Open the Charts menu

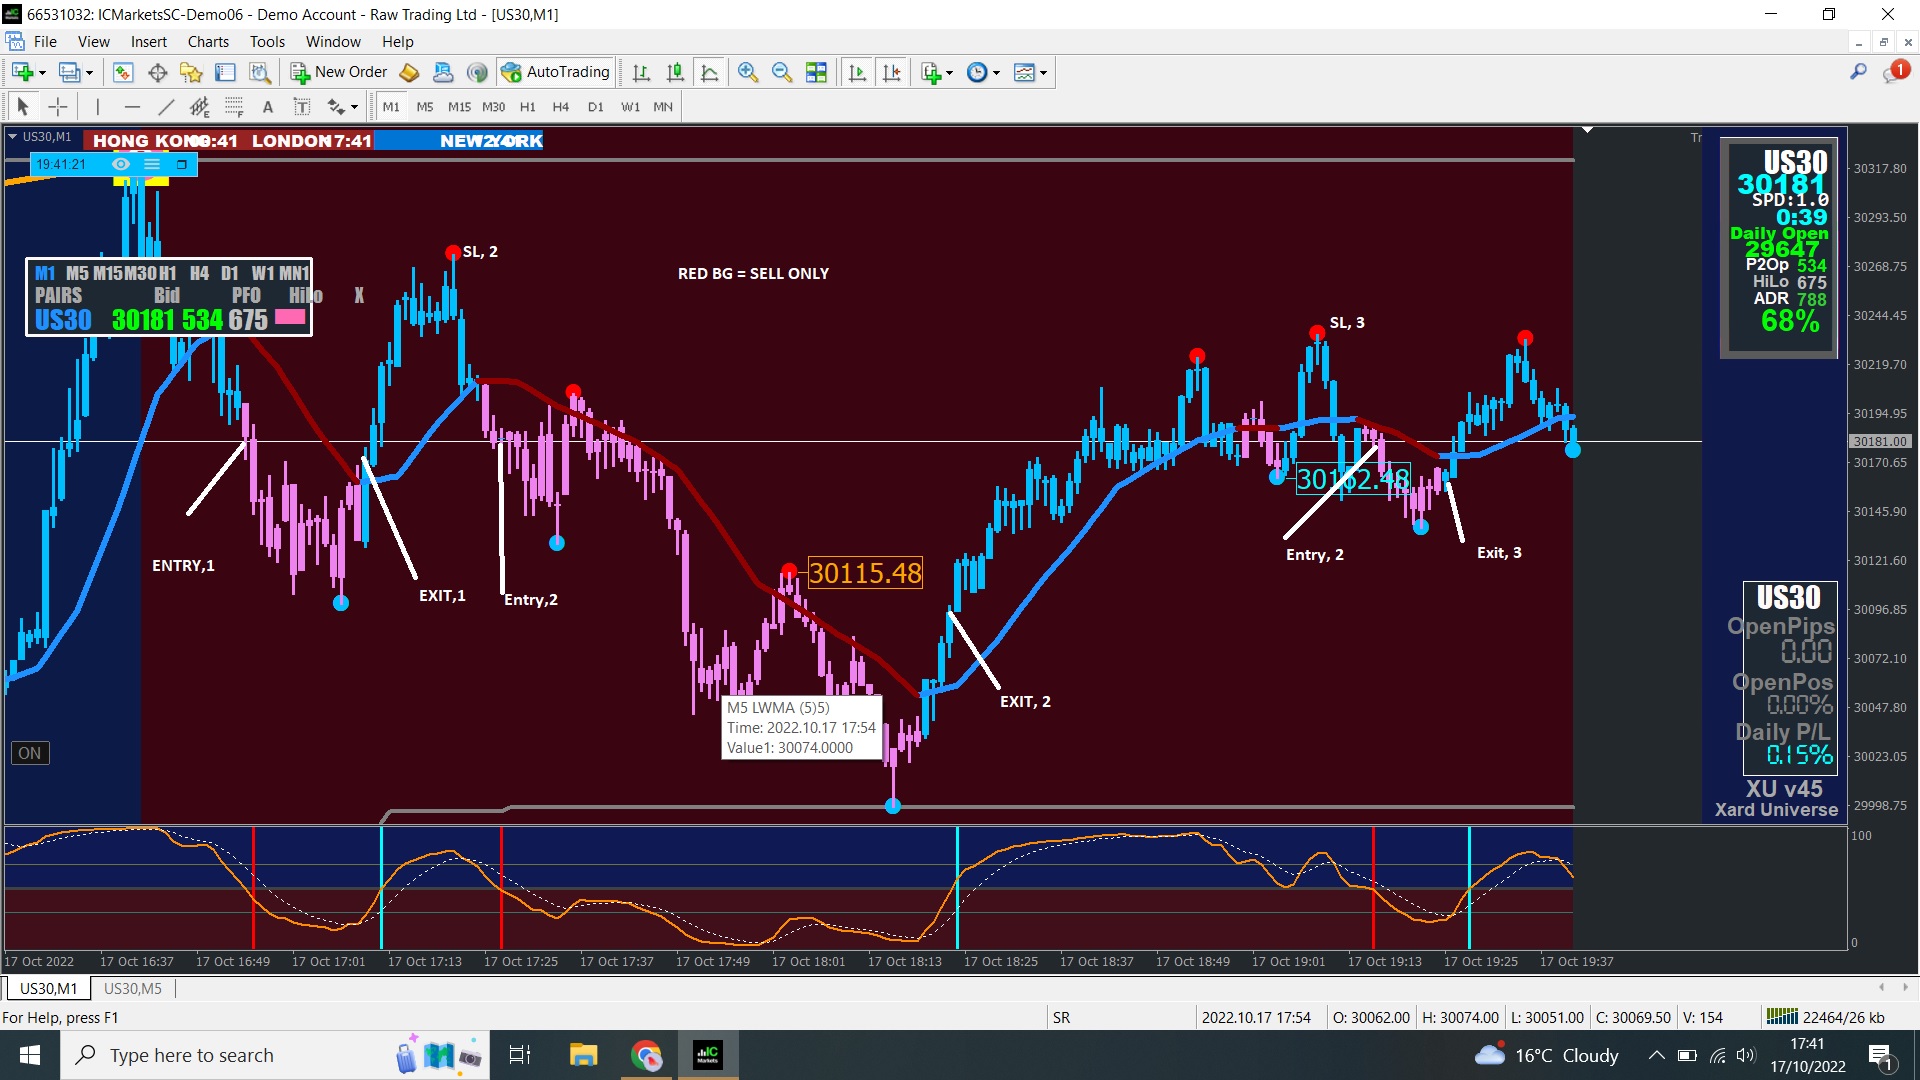tap(208, 41)
